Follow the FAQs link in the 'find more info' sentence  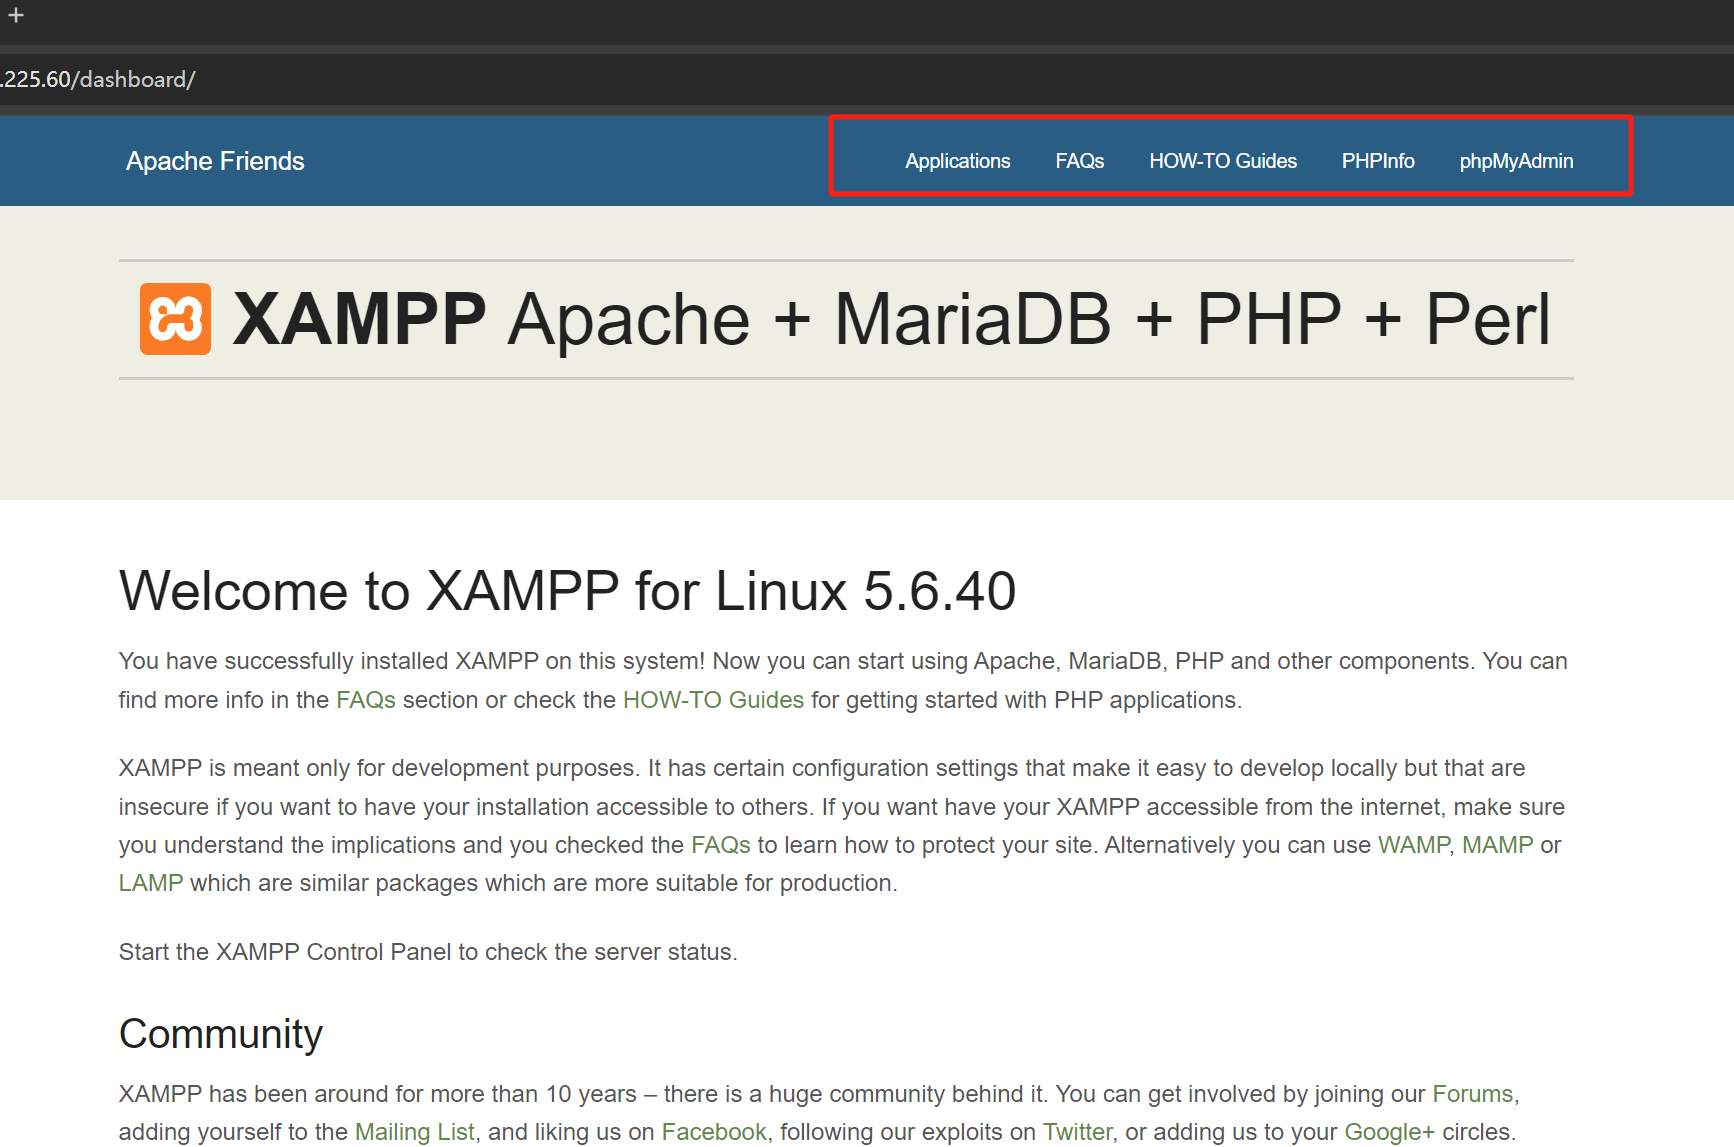tap(366, 700)
